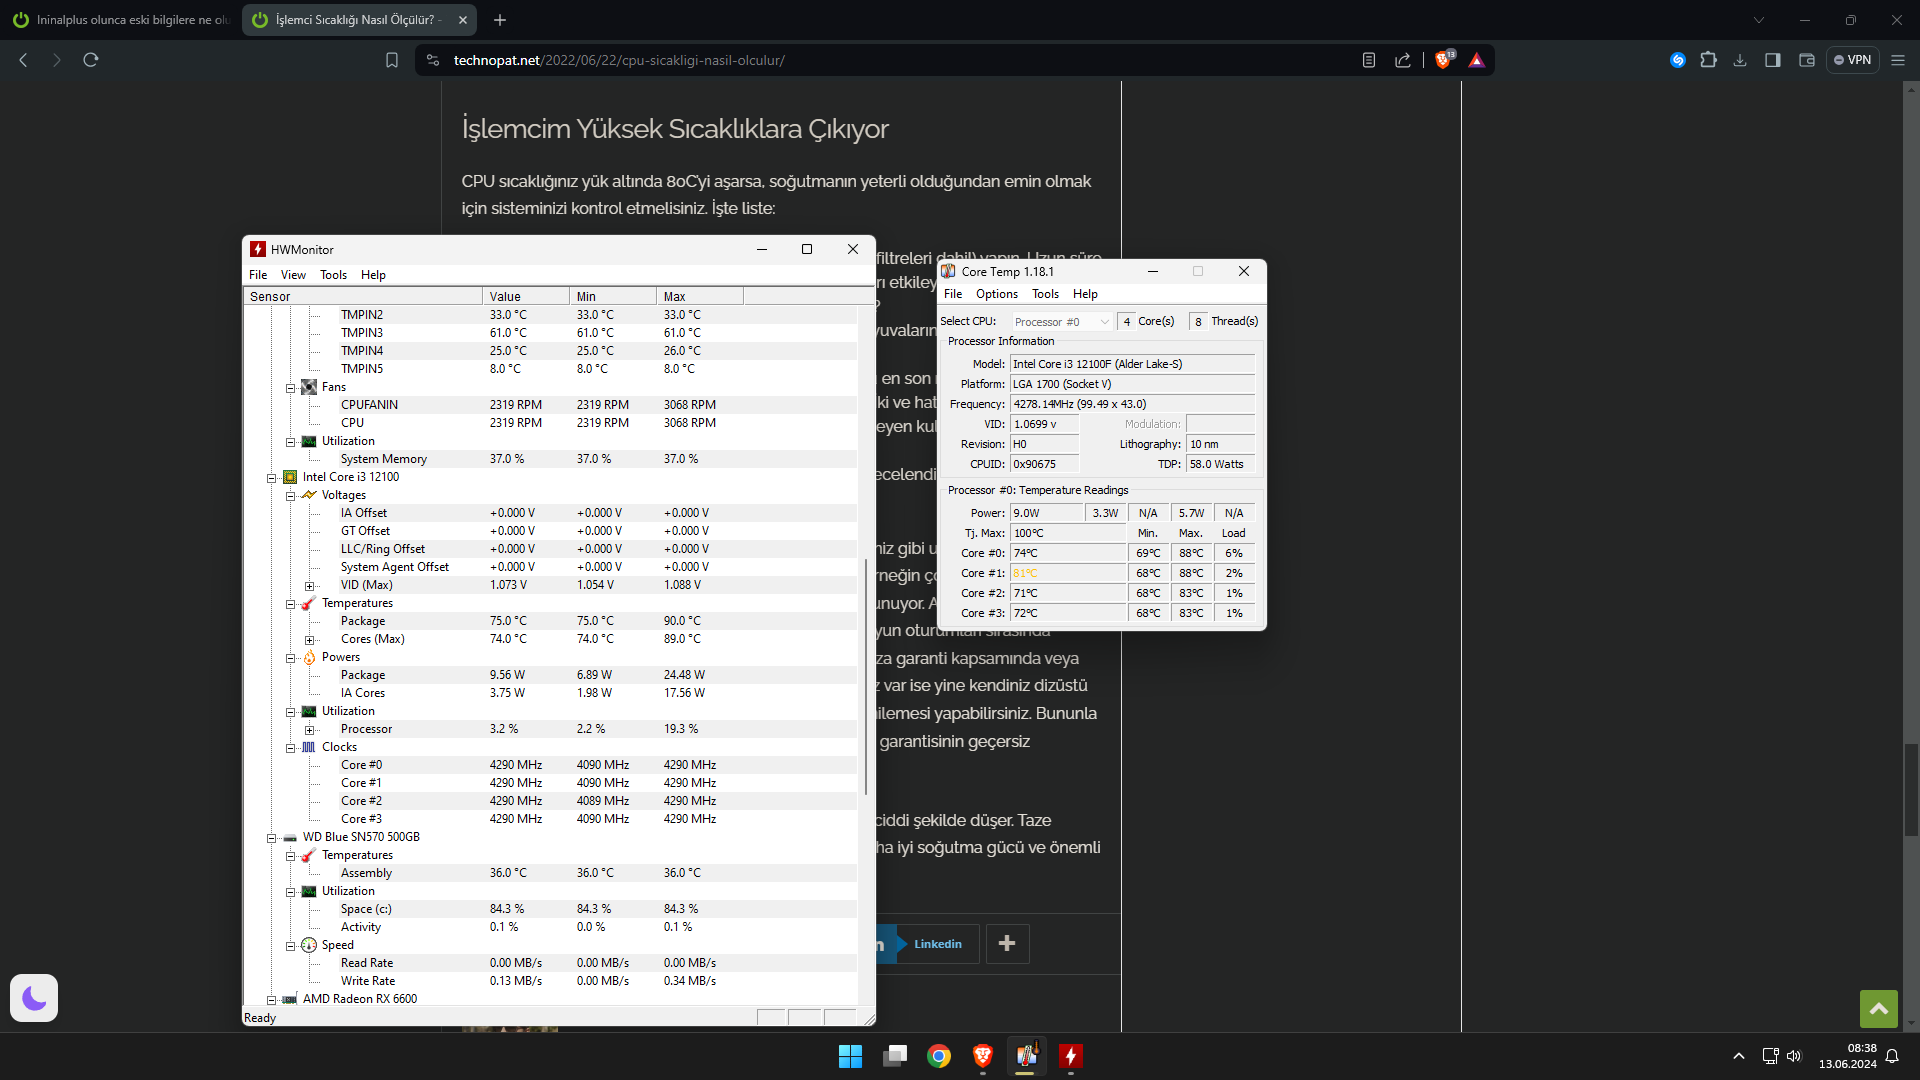Click the Brave Shields lion icon
Viewport: 1920px width, 1080px height.
pyautogui.click(x=1442, y=60)
